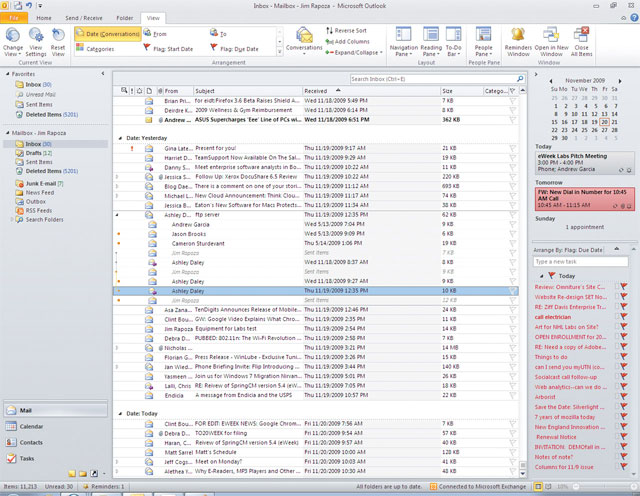Sort by the Subject column header

(247, 91)
